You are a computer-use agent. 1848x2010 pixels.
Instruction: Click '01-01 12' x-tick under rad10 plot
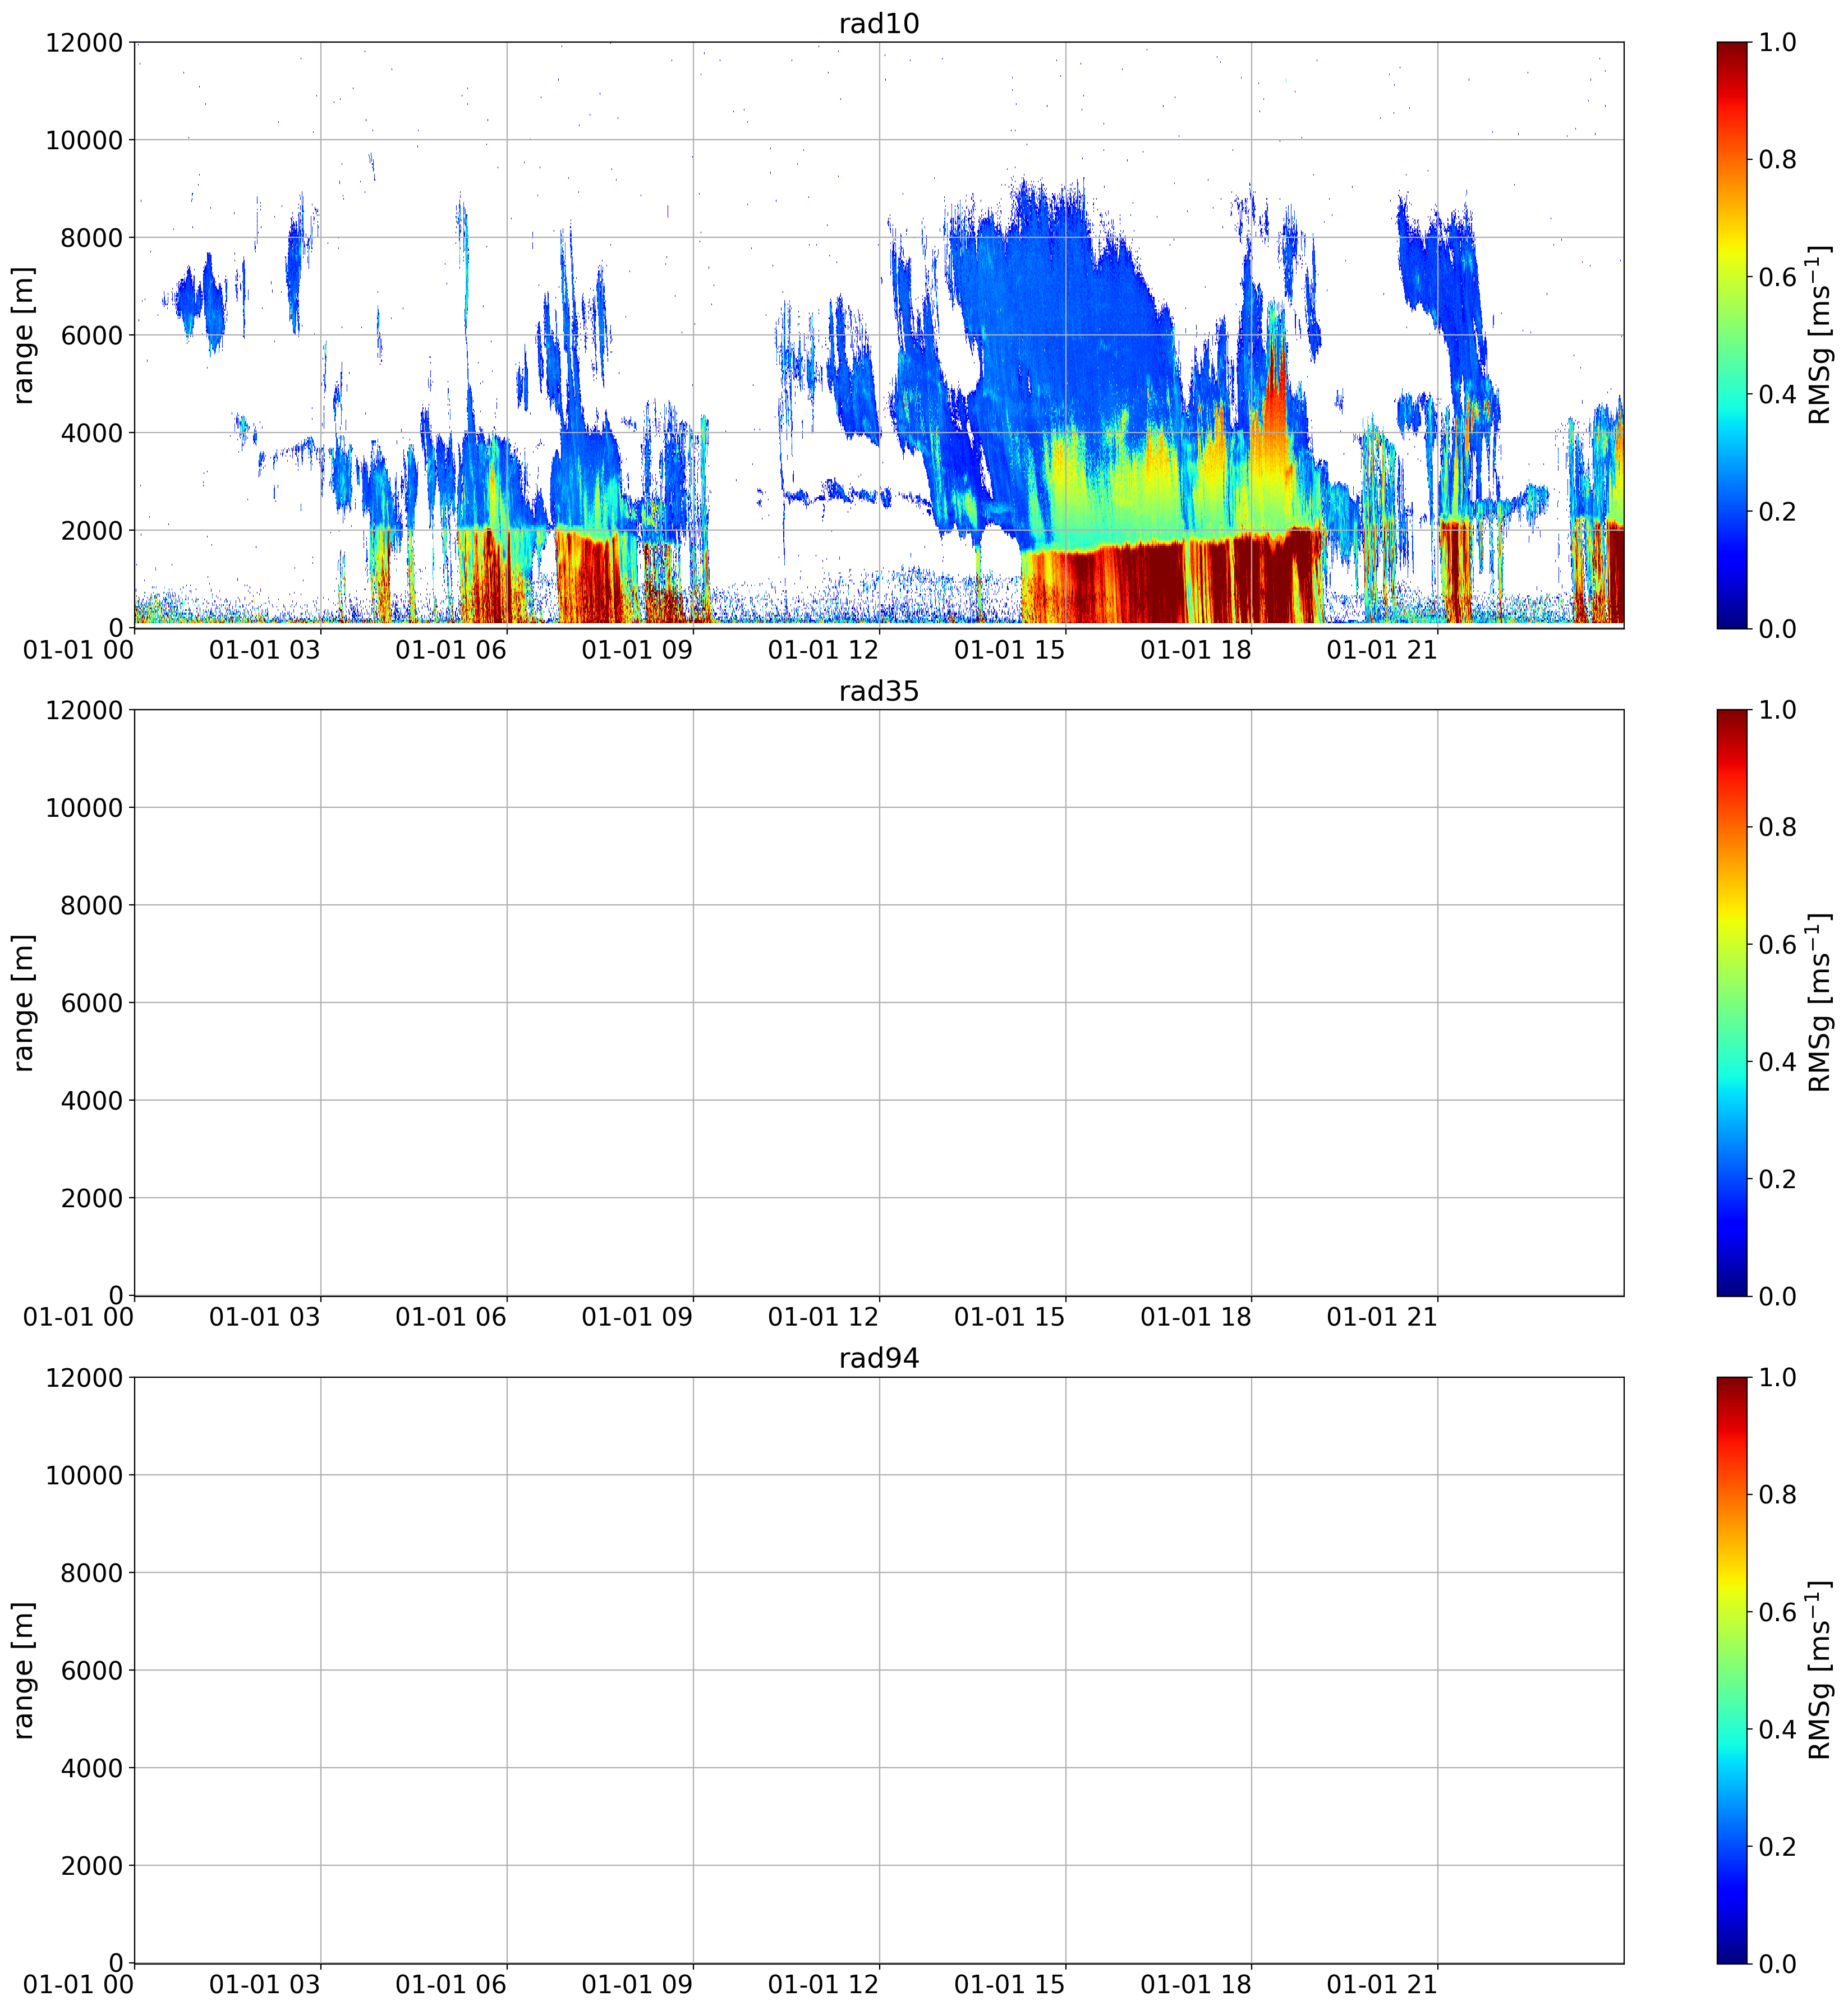coord(823,650)
